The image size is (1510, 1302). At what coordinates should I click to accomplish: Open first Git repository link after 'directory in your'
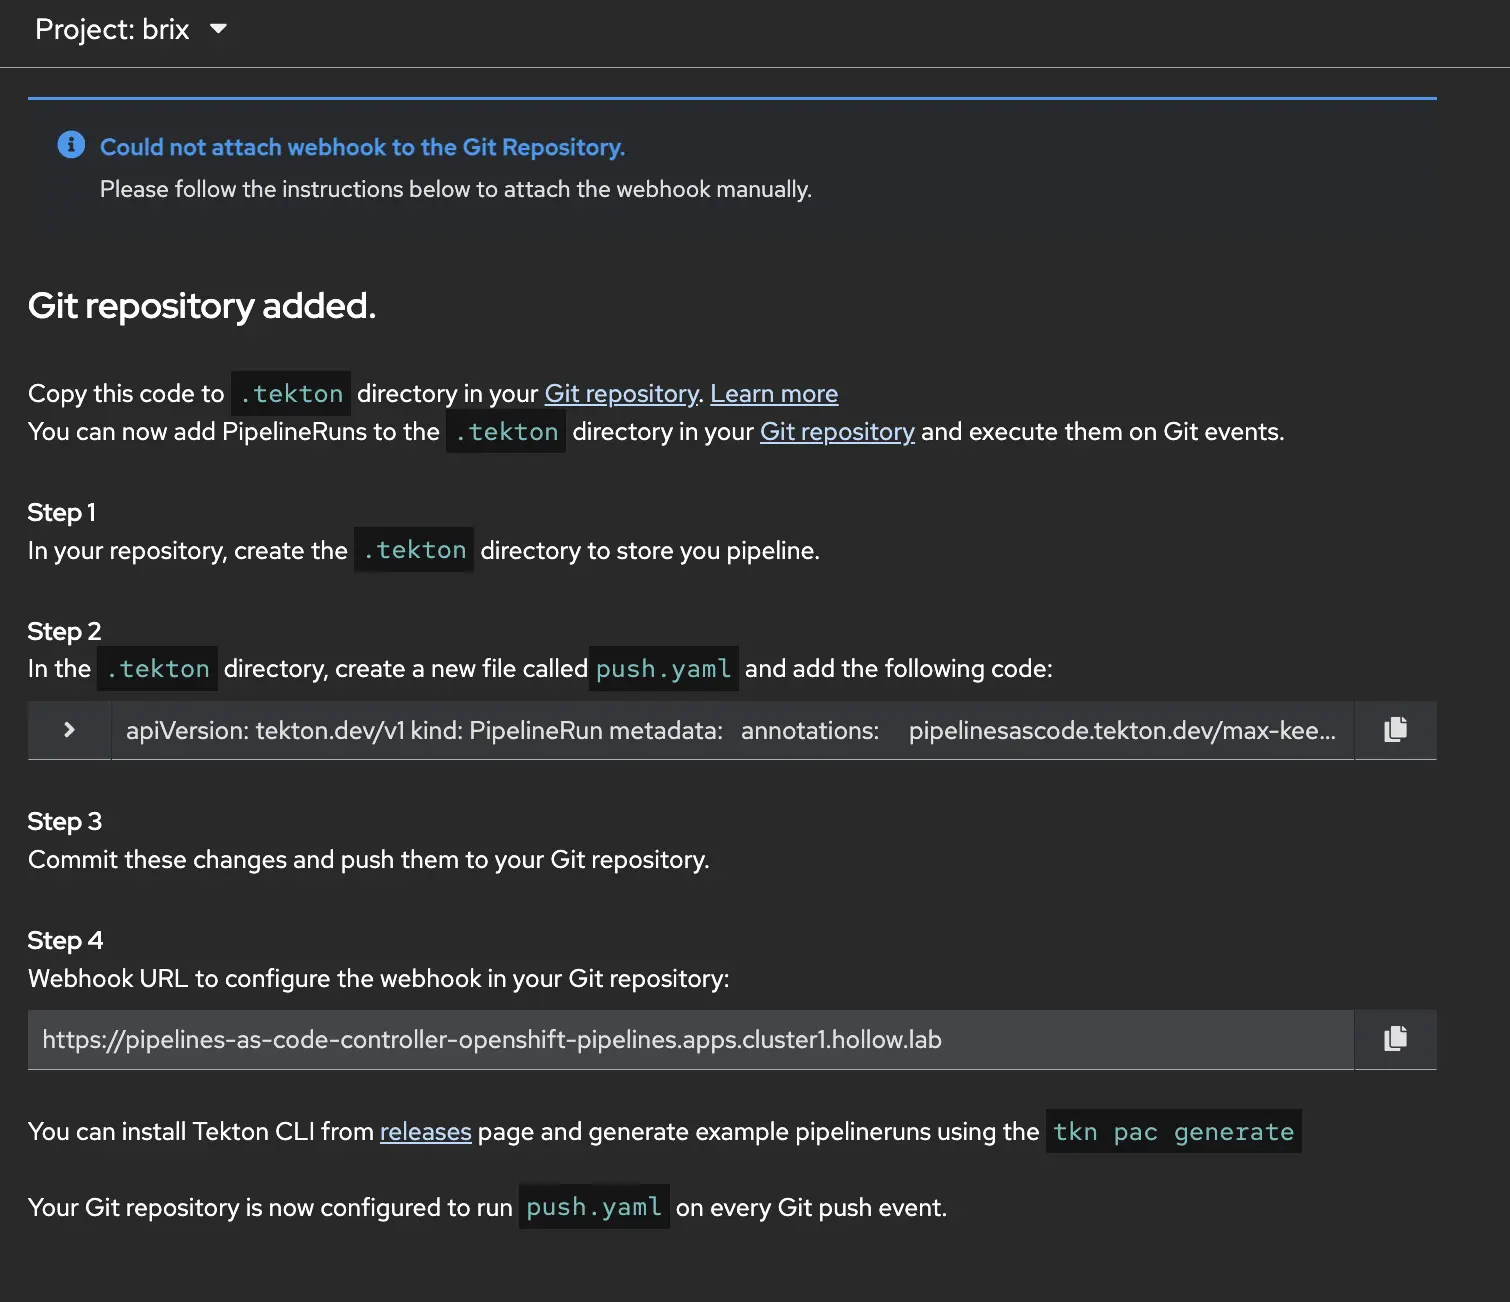(x=621, y=394)
